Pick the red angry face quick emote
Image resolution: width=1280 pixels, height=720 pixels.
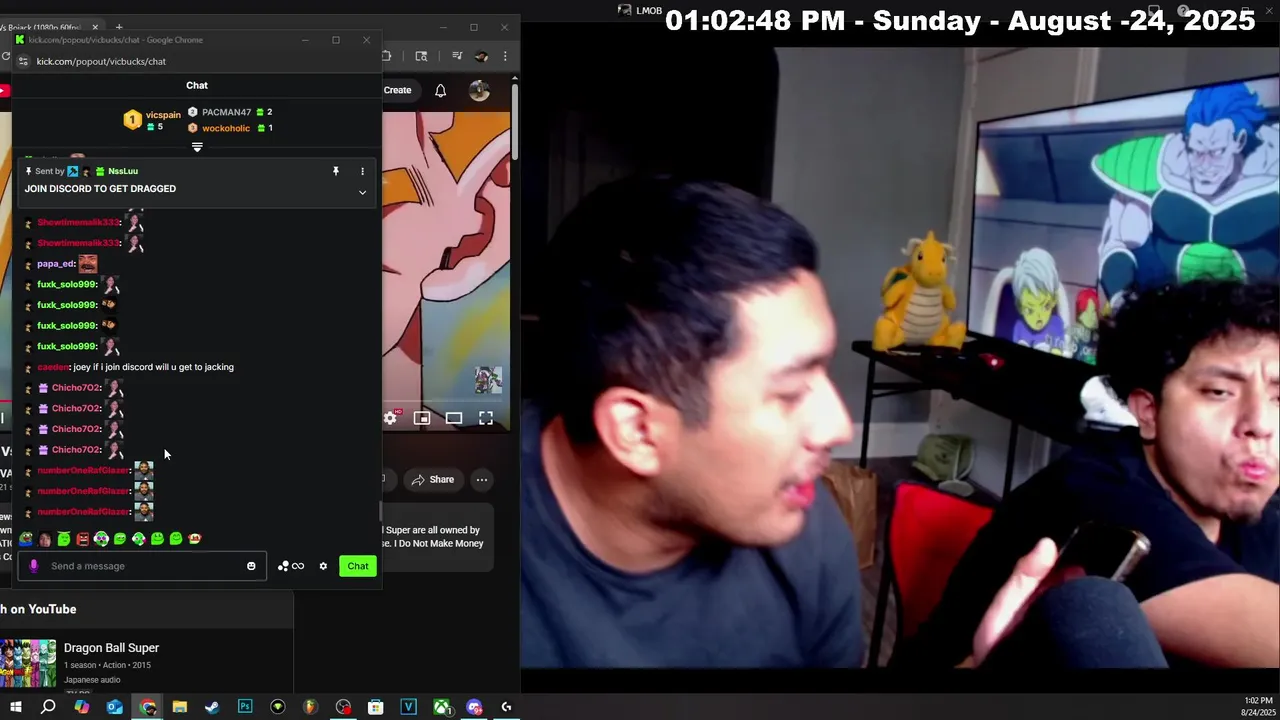click(82, 539)
